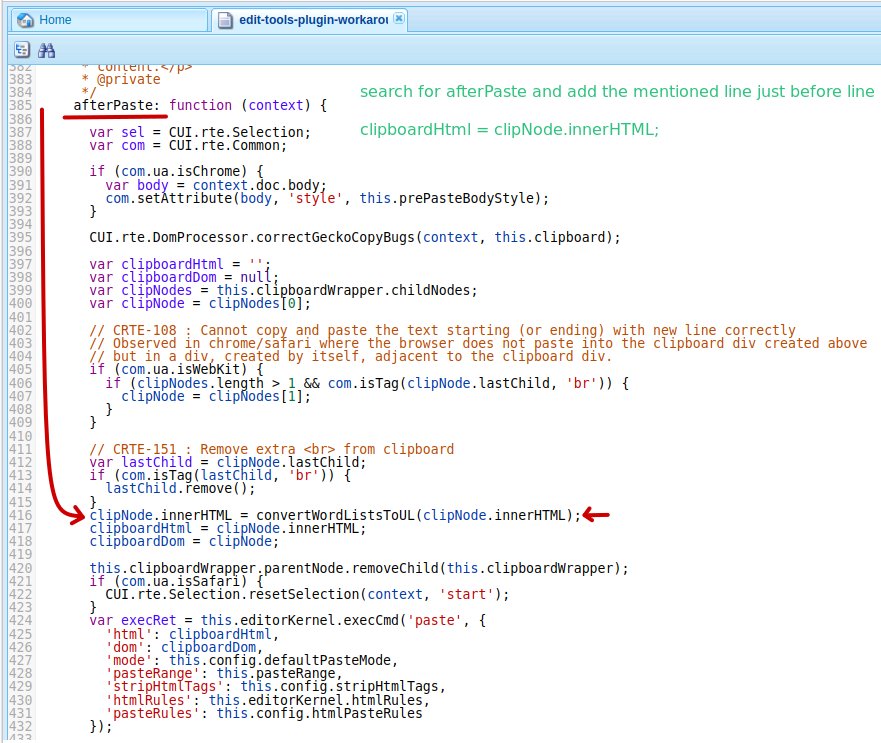
Task: Click the document icon on the edit-tools-plugin tab
Action: point(225,19)
